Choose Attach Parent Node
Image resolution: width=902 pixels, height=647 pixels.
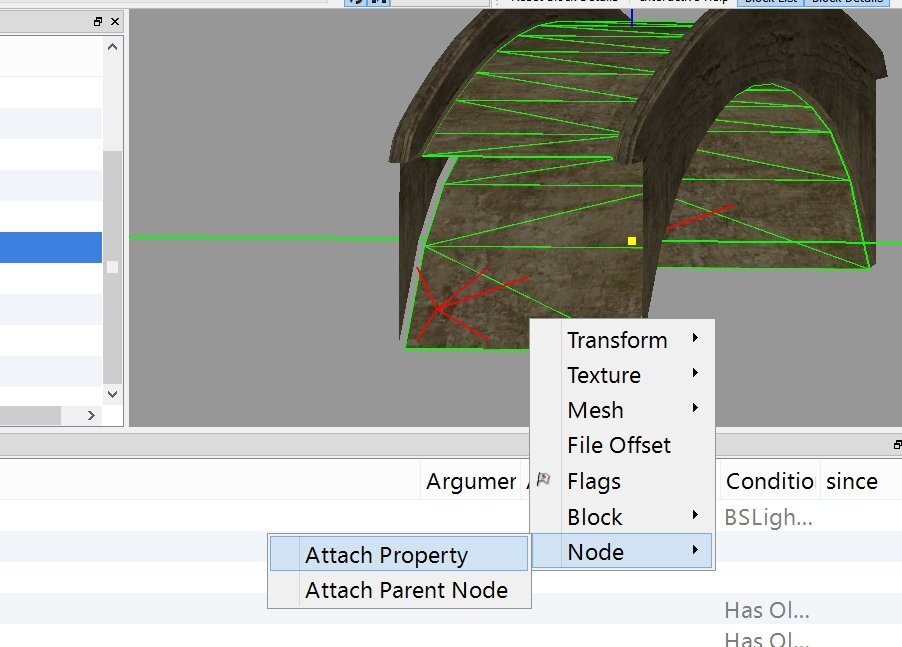[399, 589]
